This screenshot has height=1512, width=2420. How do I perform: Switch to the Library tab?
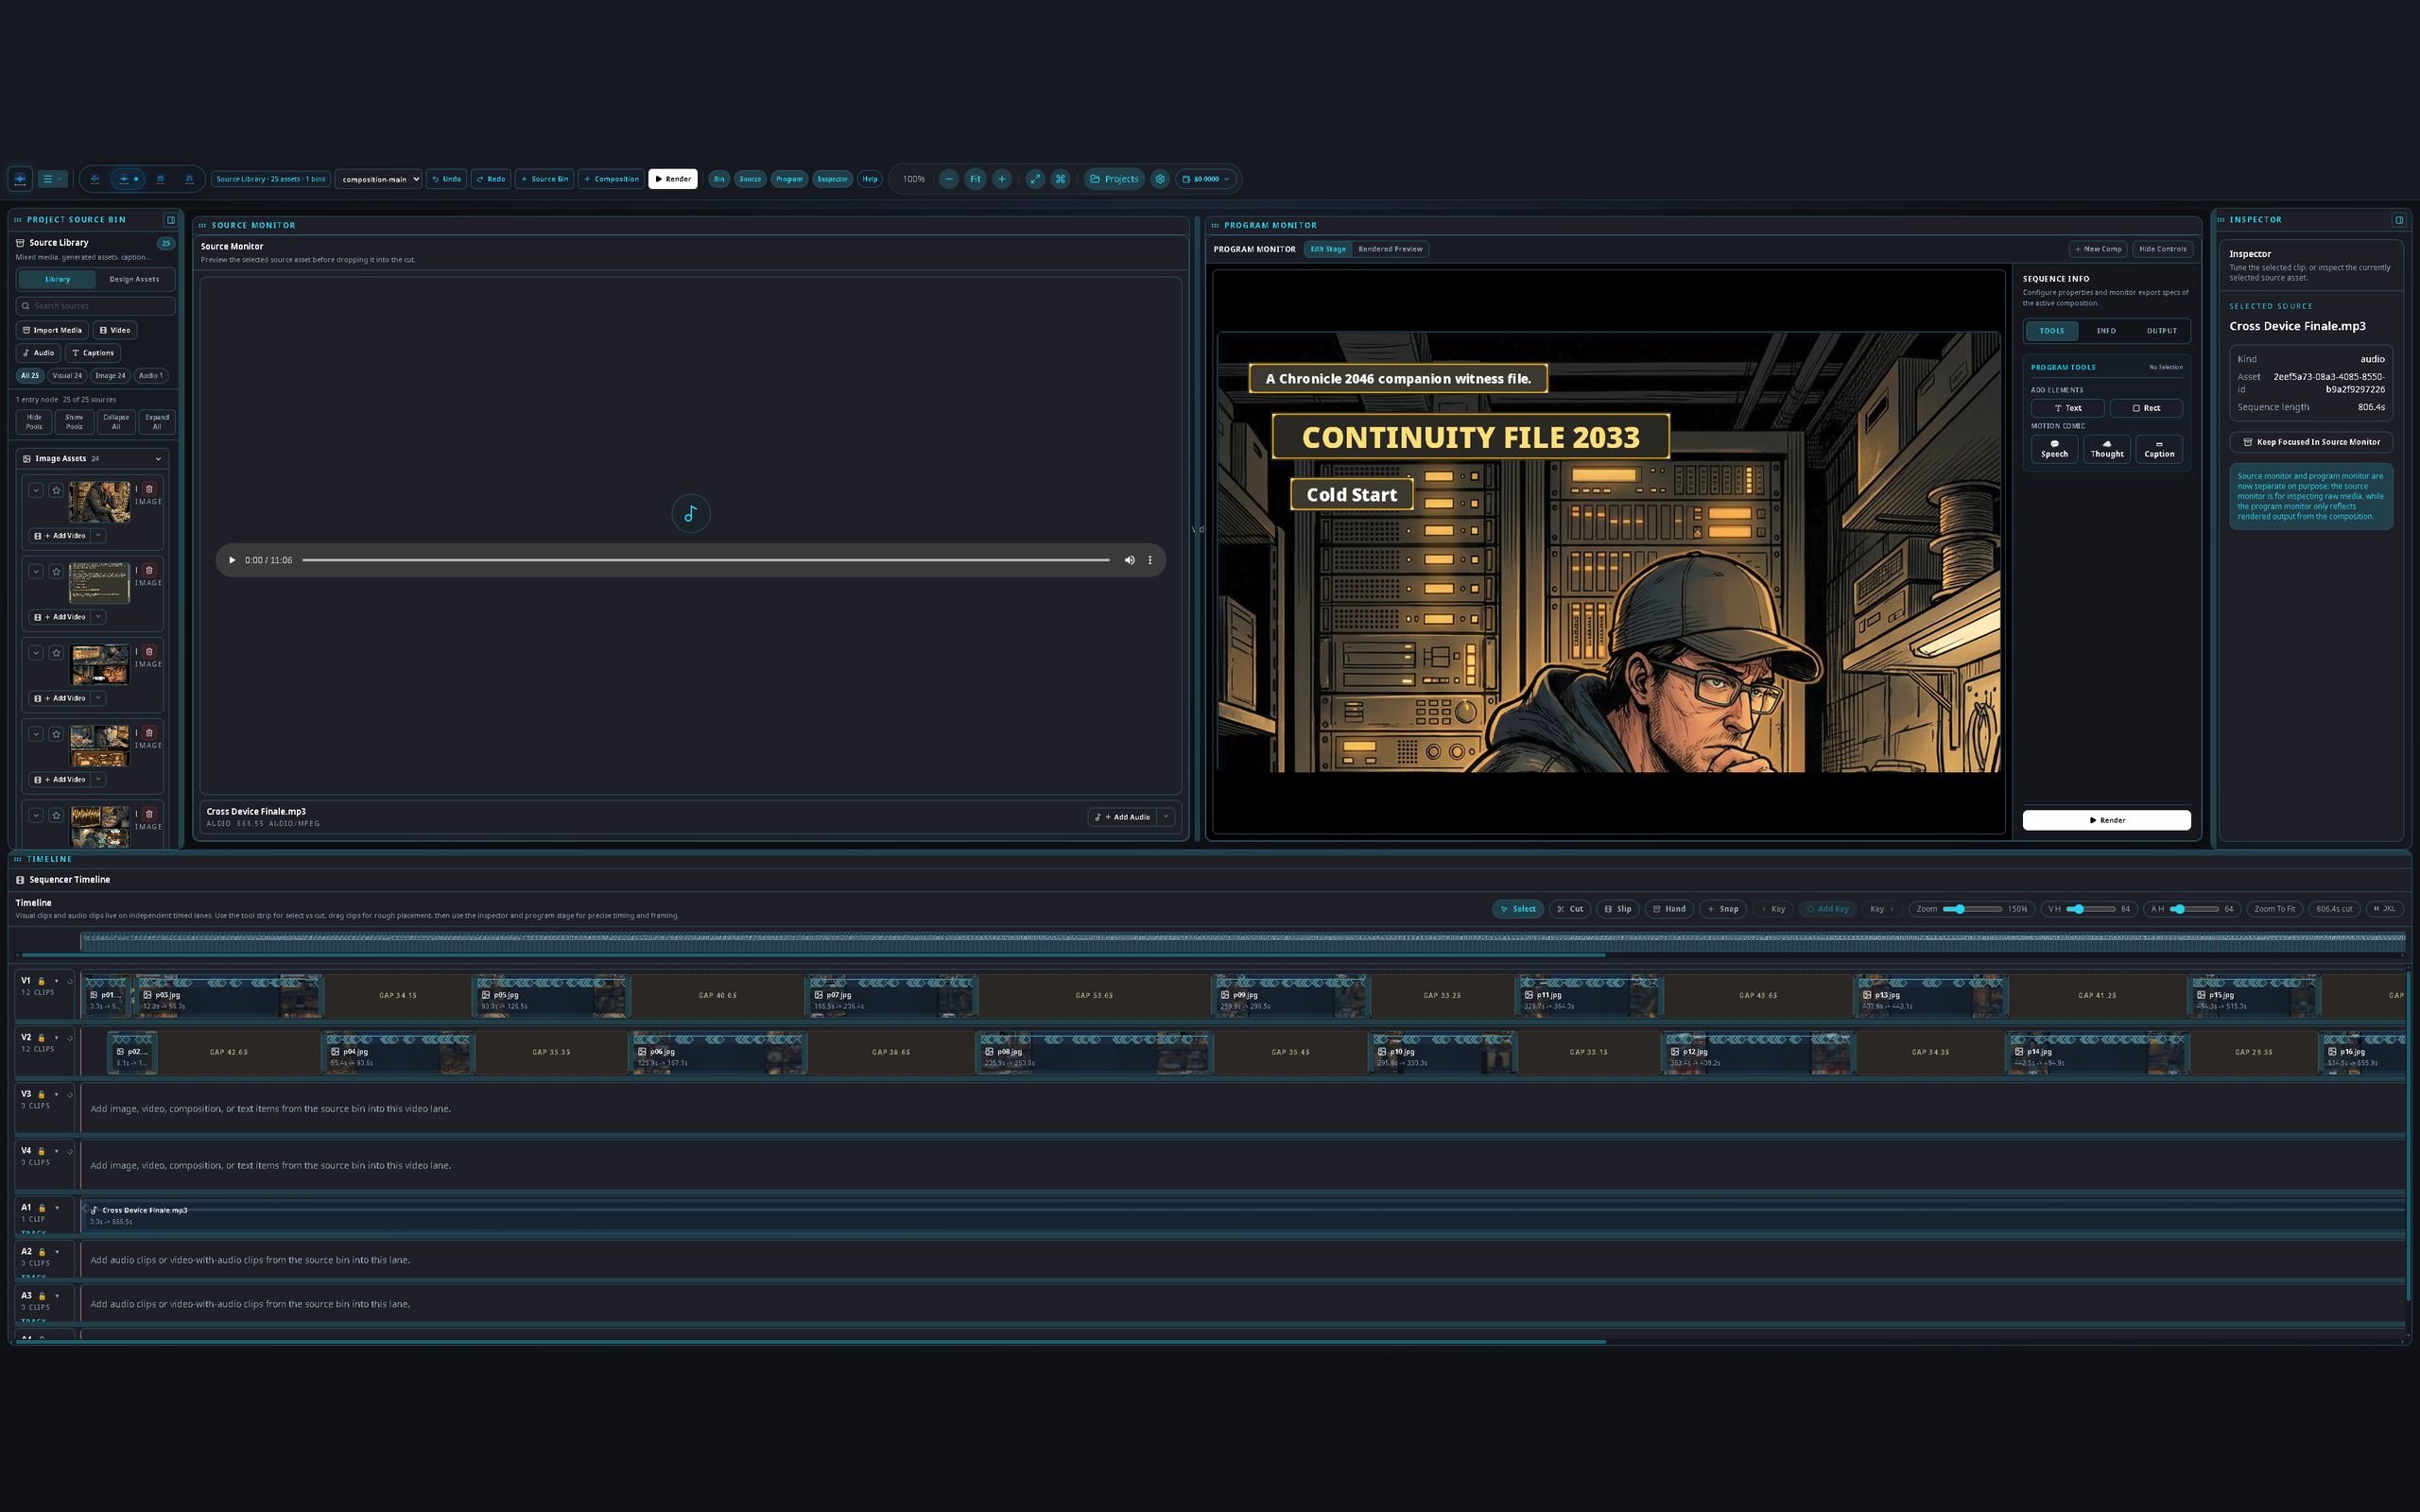click(57, 280)
